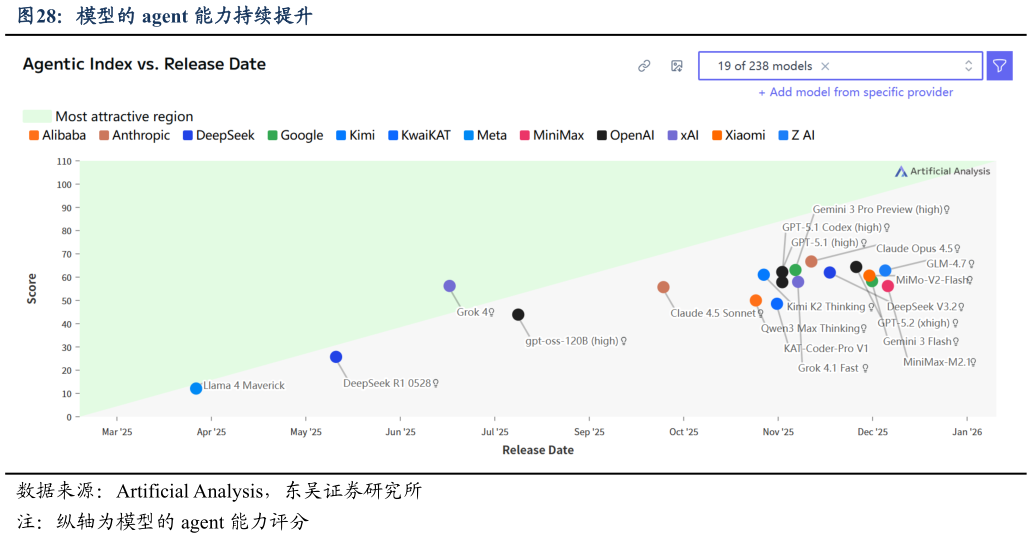The width and height of the screenshot is (1032, 538).
Task: Toggle Anthropic series in the legend
Action: (134, 135)
